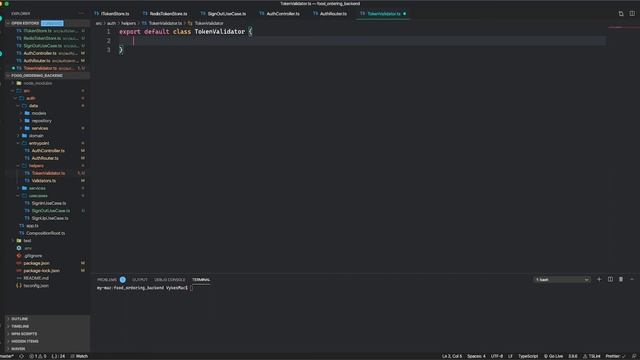640x360 pixels.
Task: Open SignOutUseCase.ts in the usecases folder
Action: click(x=51, y=211)
